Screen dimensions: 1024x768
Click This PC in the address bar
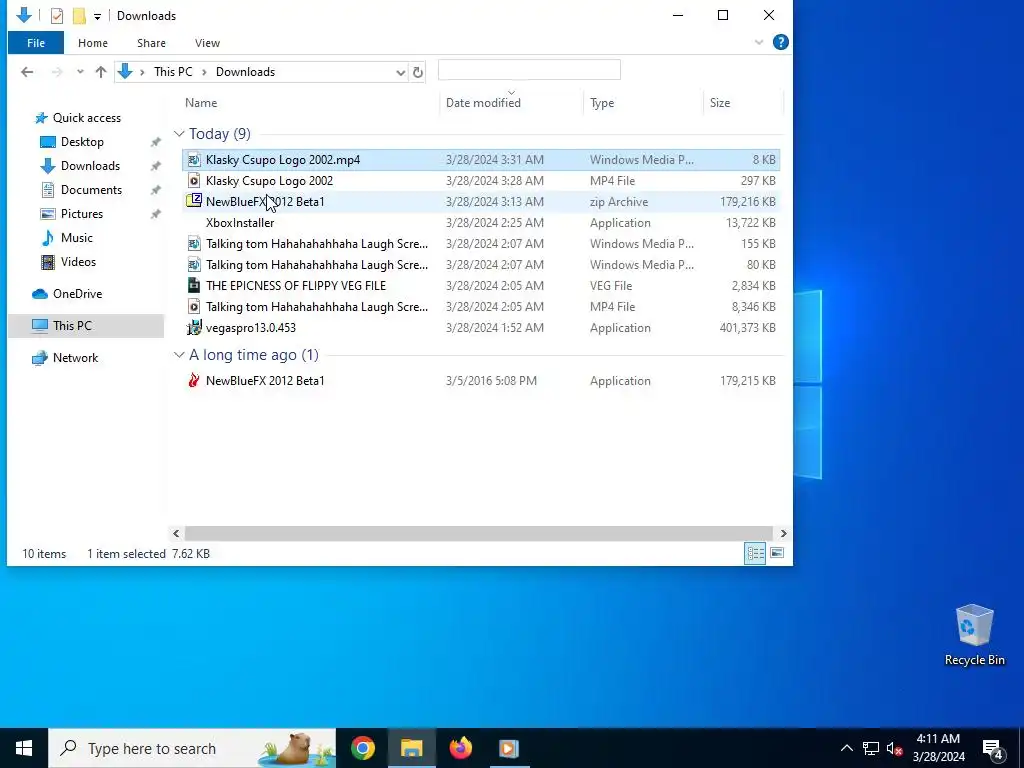coord(173,72)
